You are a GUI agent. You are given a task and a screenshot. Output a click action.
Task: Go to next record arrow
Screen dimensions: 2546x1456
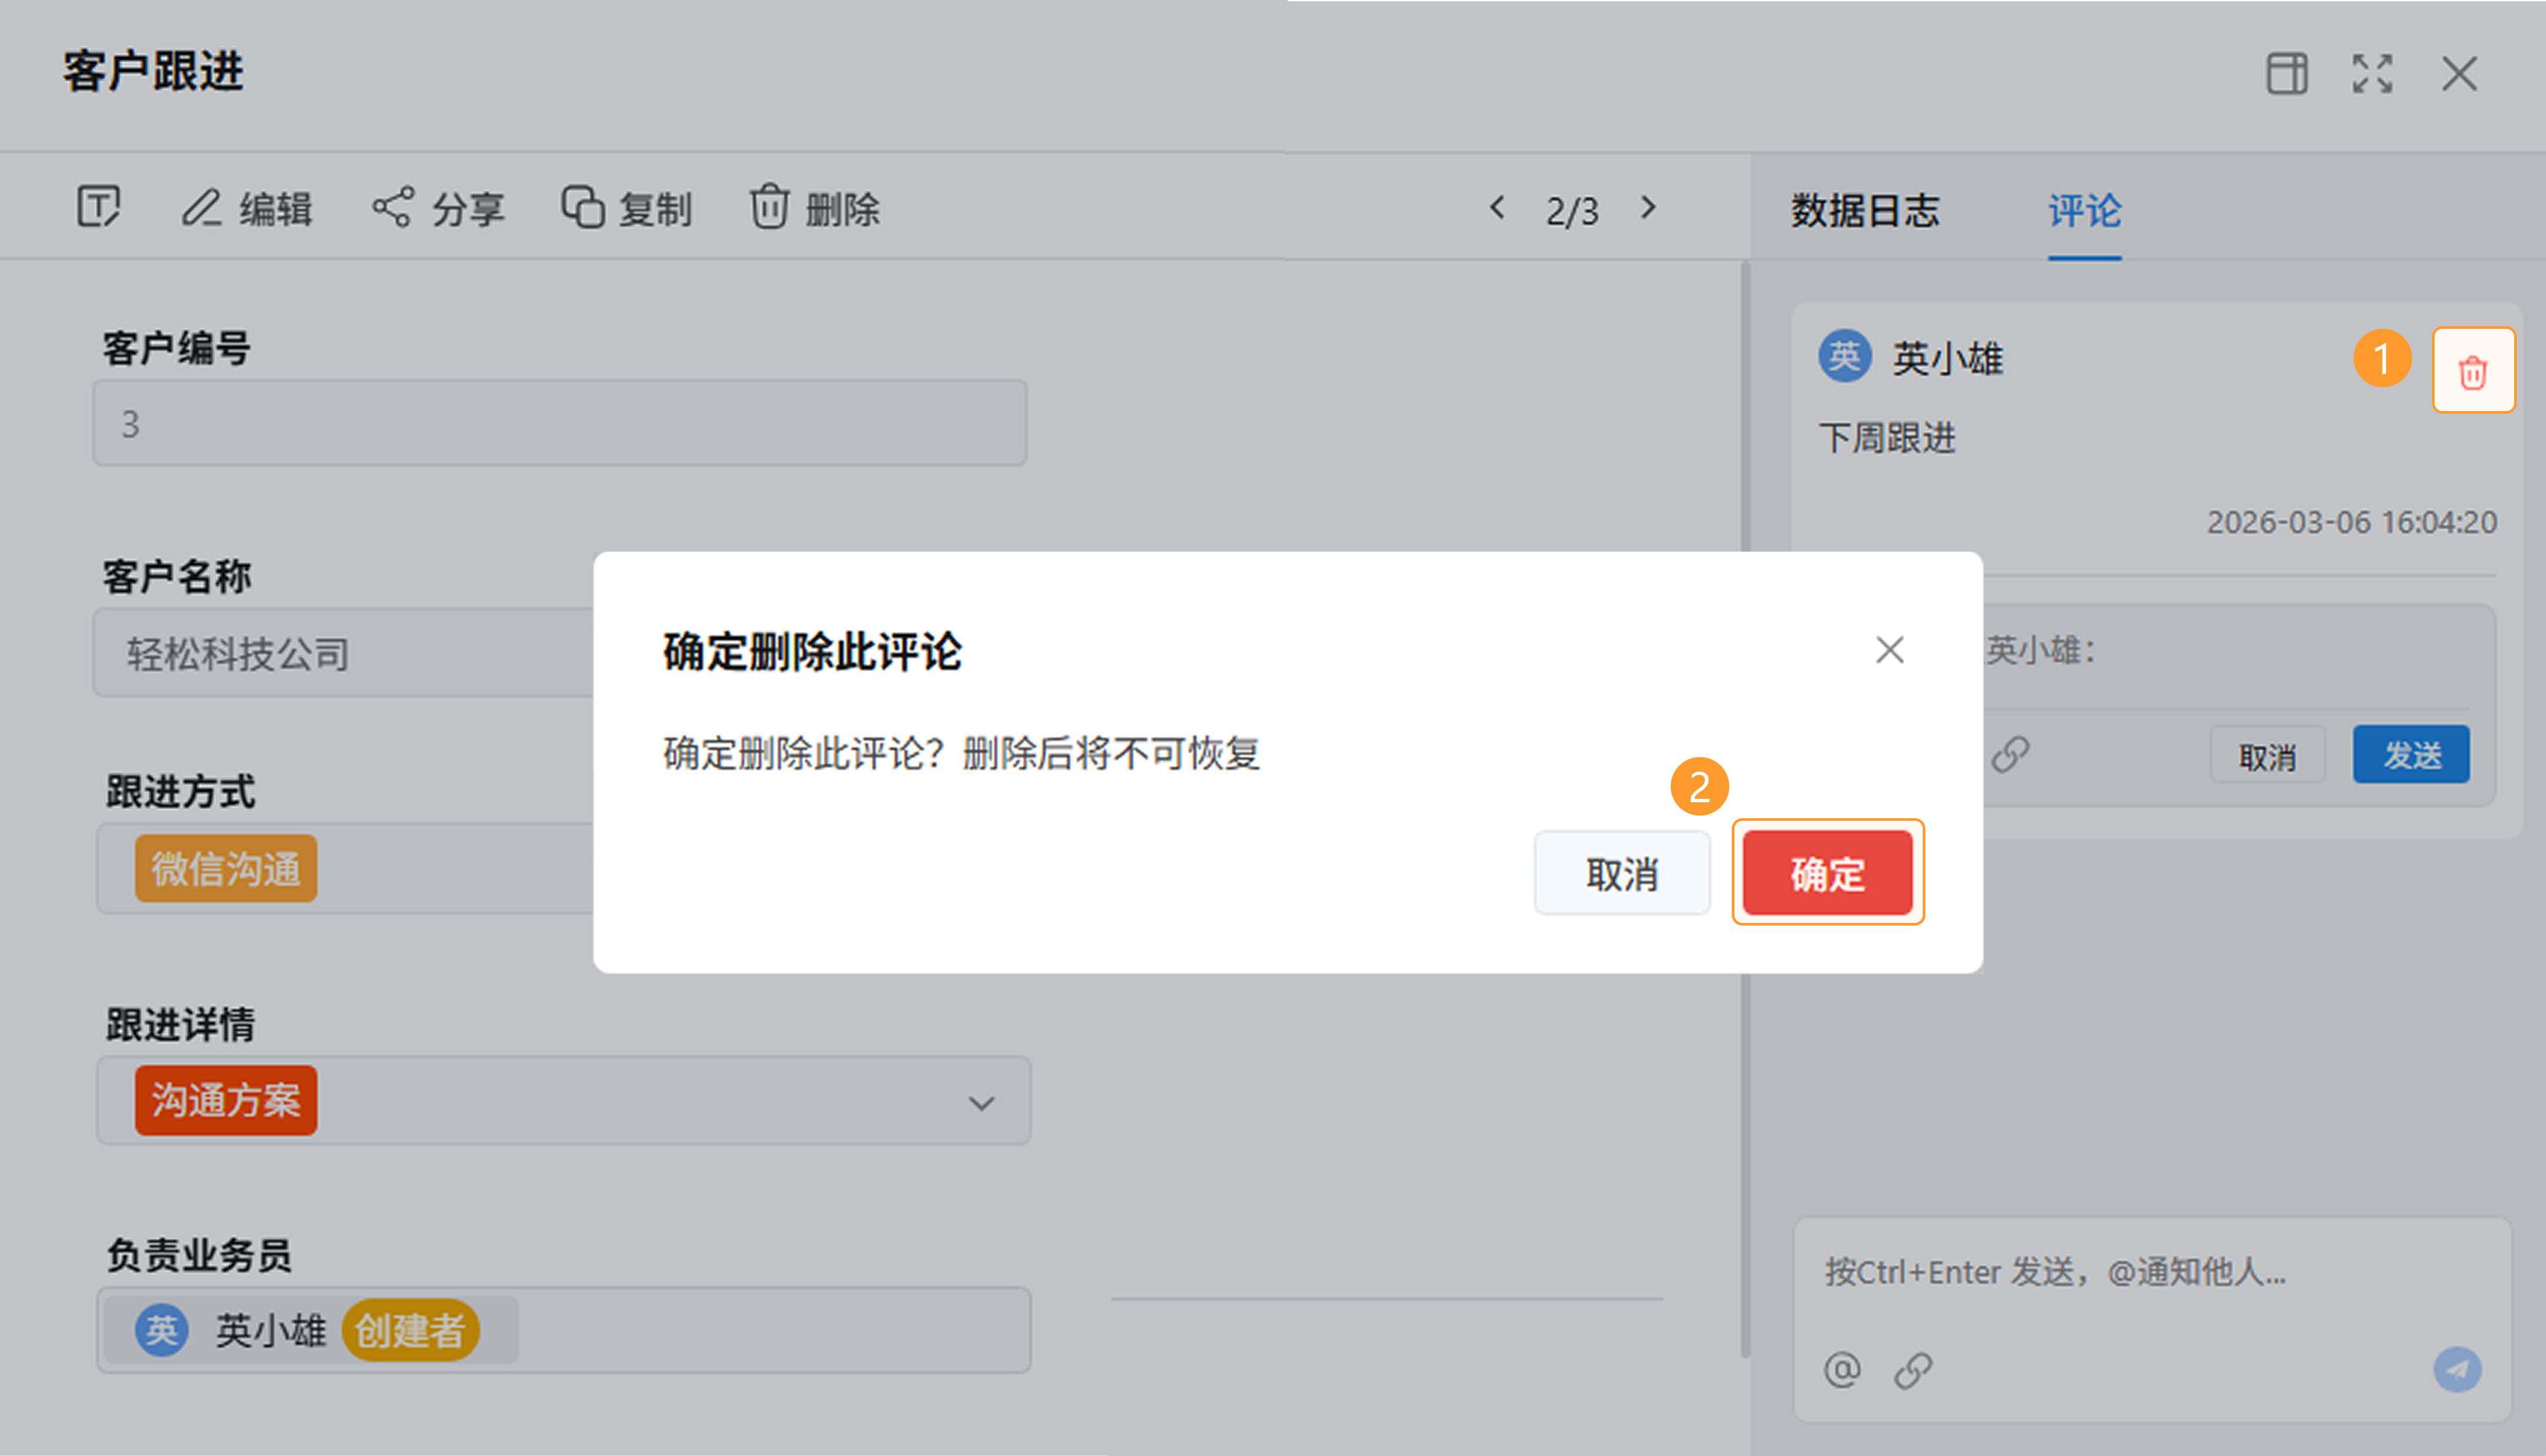[x=1648, y=208]
